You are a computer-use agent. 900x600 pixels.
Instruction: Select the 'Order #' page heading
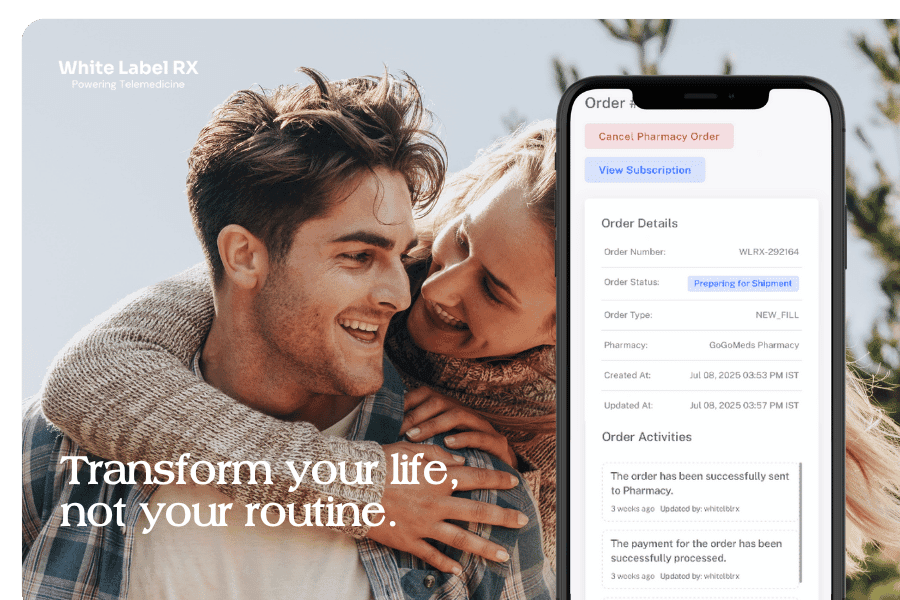(610, 103)
